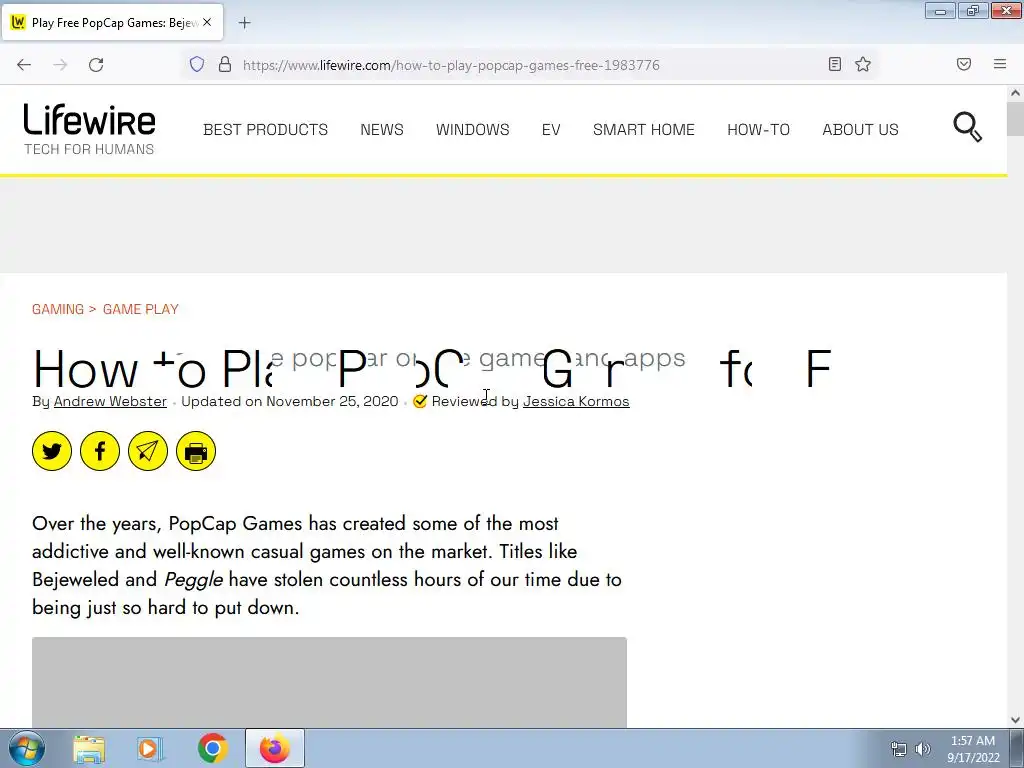Open File Explorer from taskbar

(x=89, y=749)
